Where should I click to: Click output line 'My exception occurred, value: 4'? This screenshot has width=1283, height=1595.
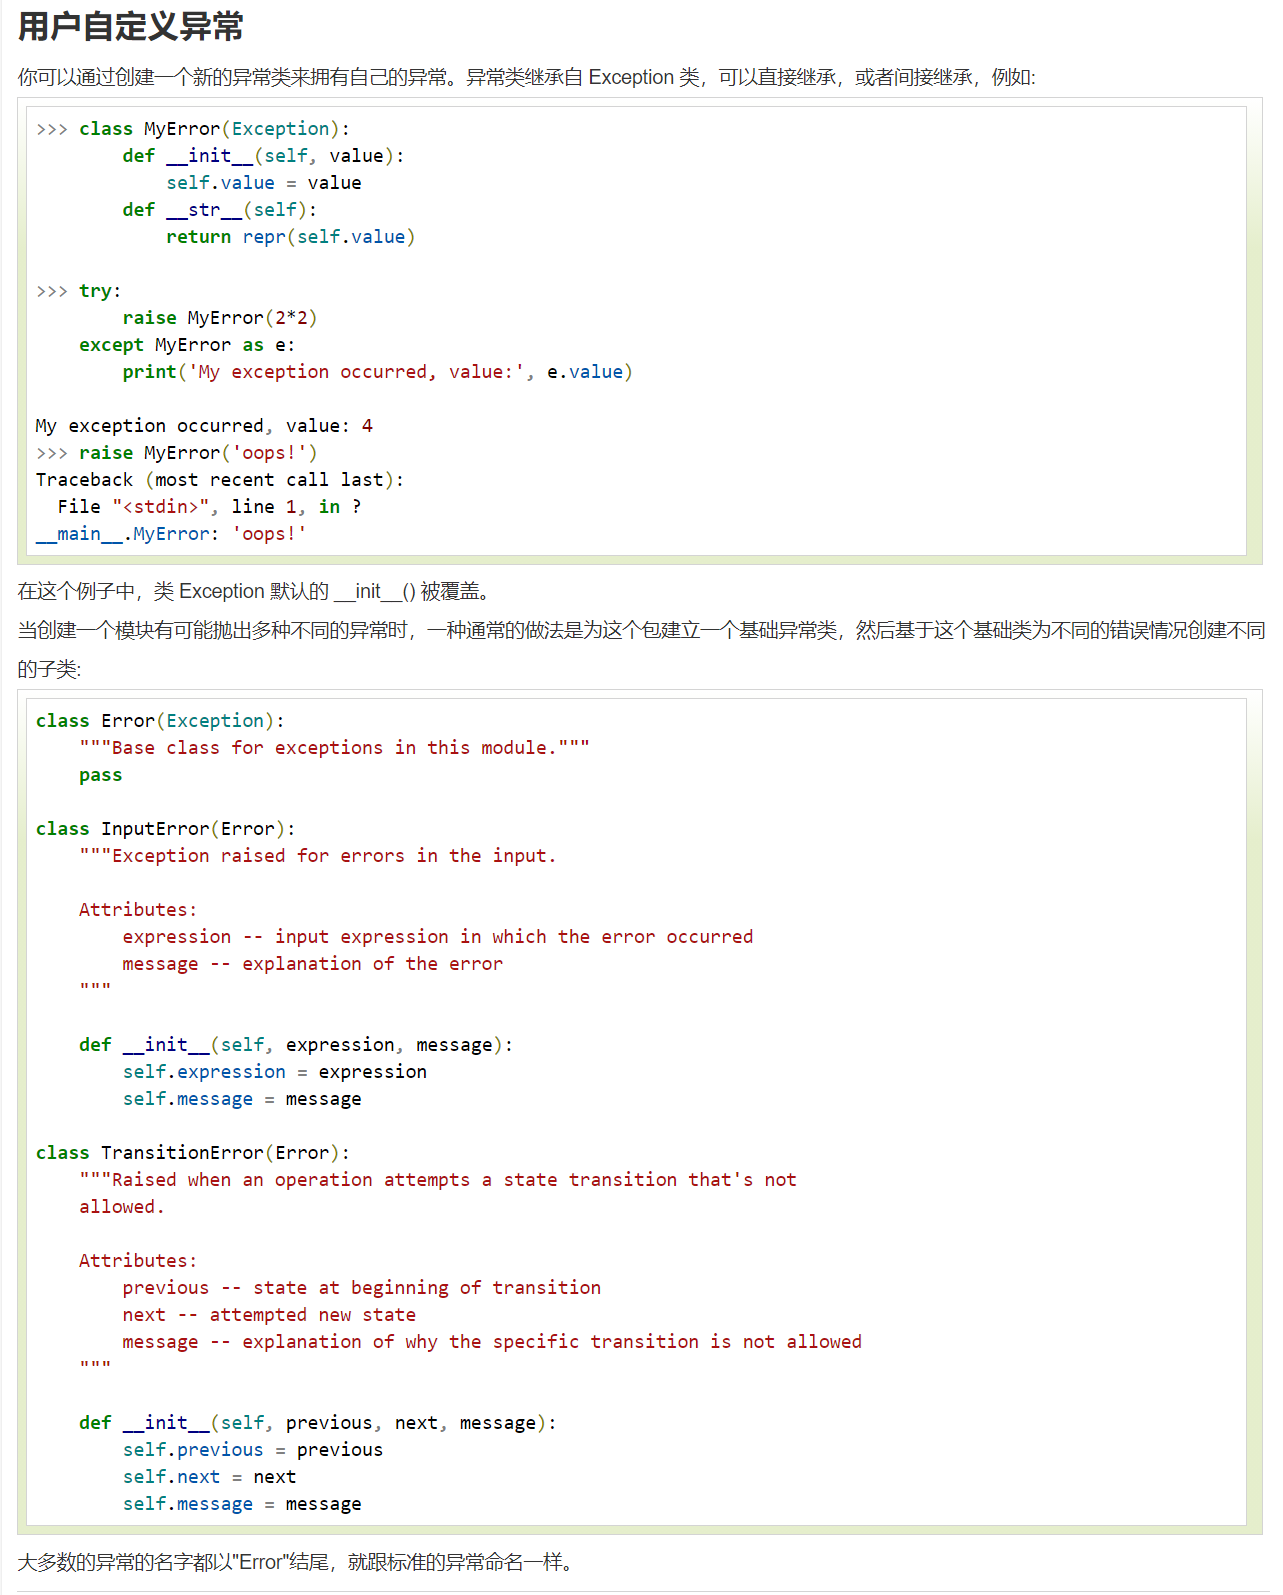(204, 426)
